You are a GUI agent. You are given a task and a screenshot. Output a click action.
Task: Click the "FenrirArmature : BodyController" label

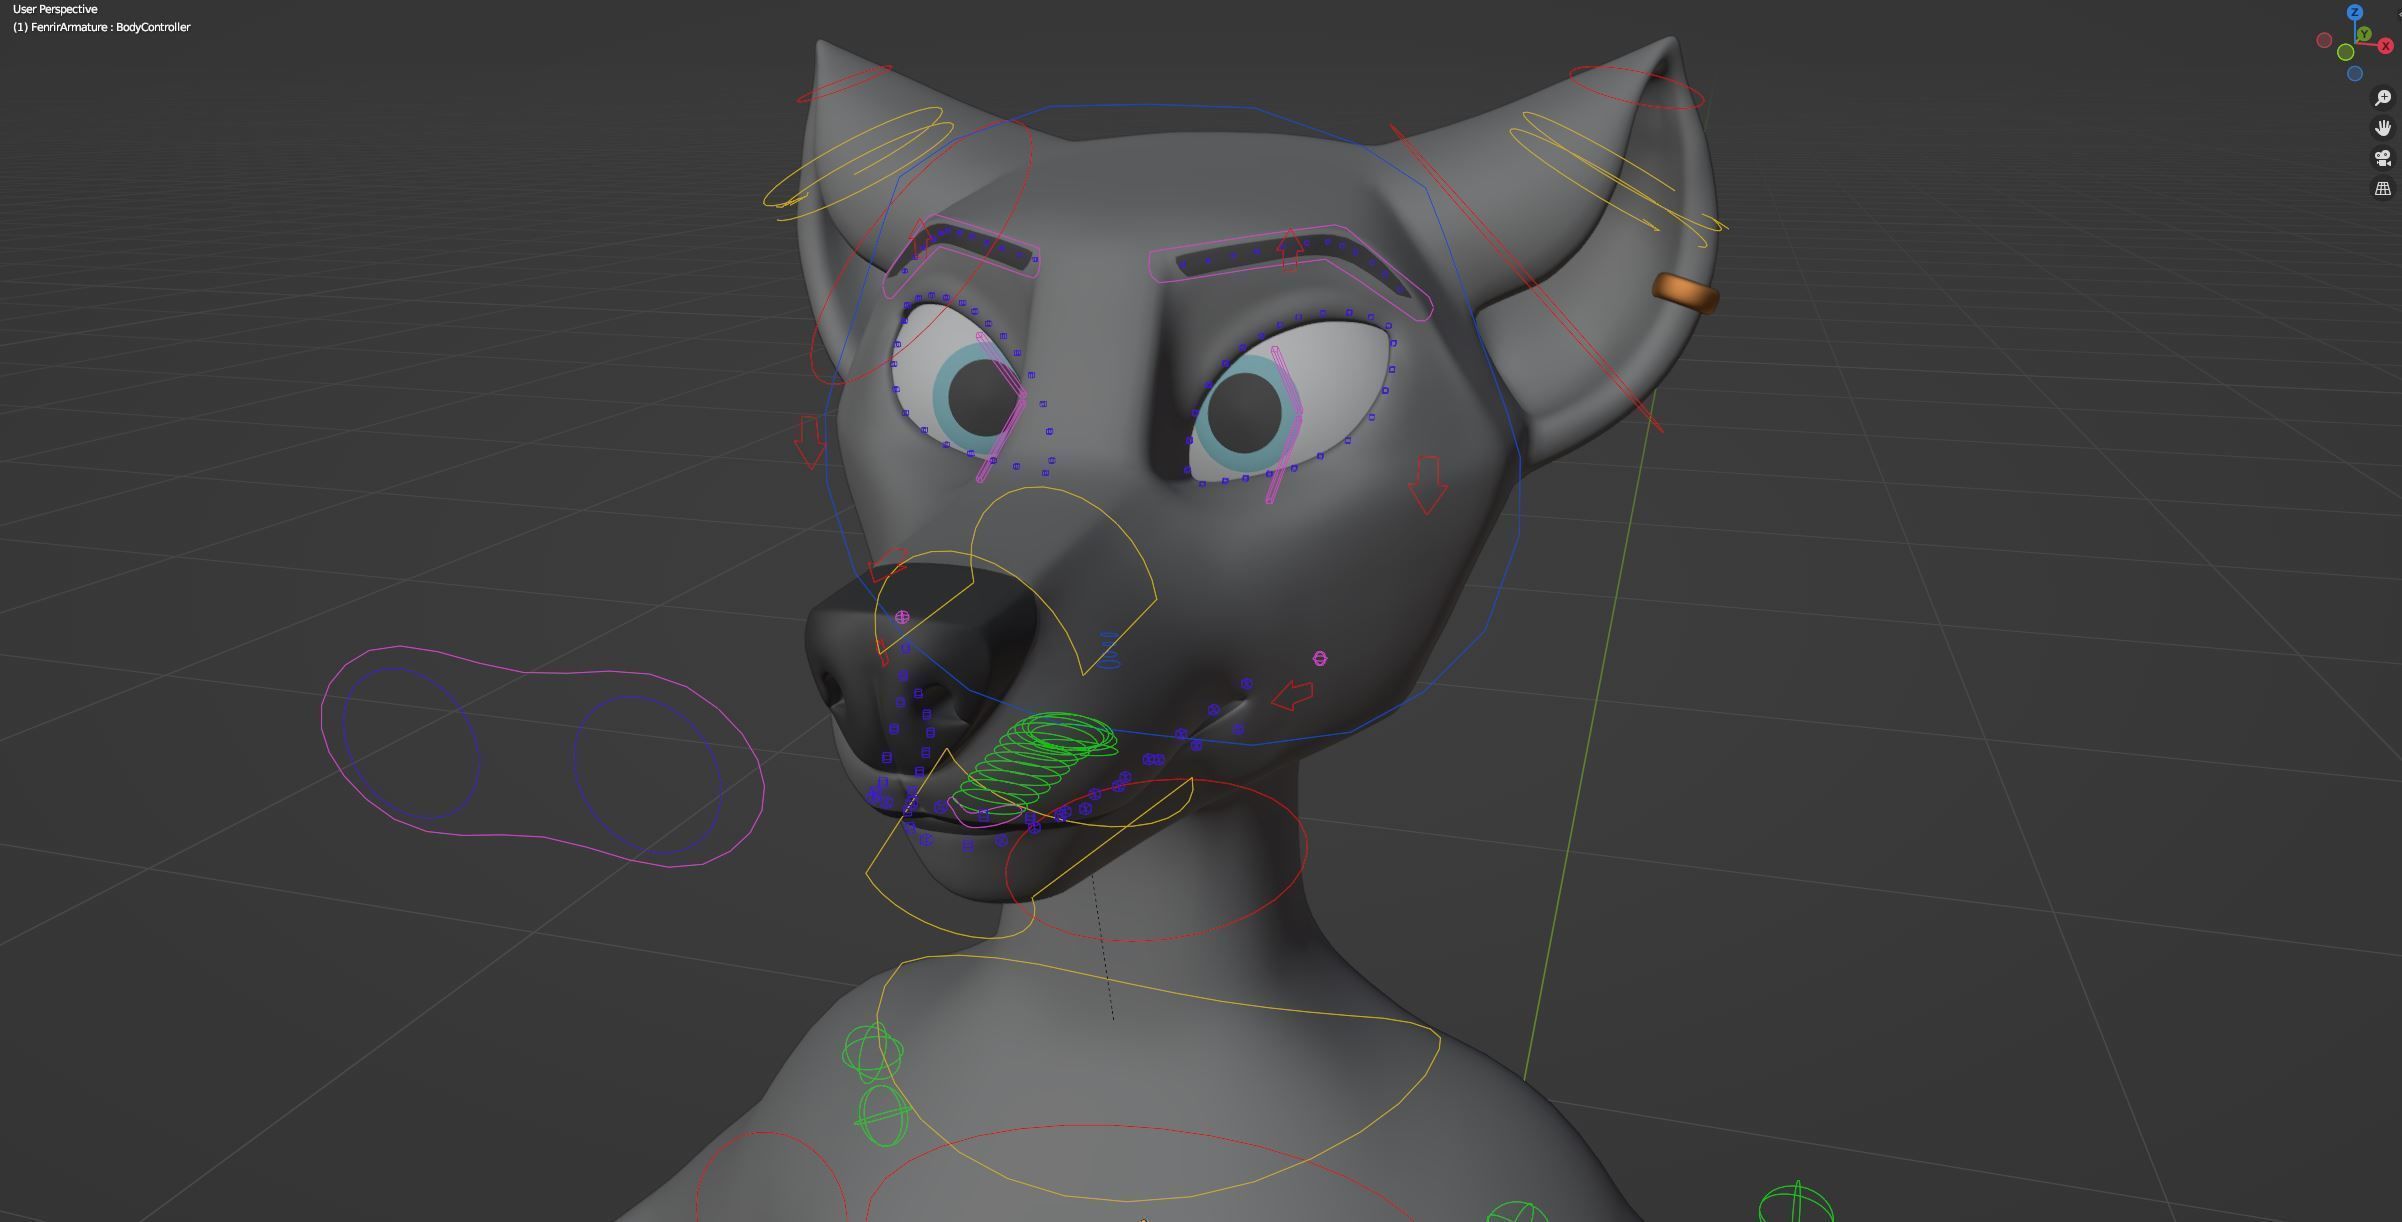click(x=110, y=27)
